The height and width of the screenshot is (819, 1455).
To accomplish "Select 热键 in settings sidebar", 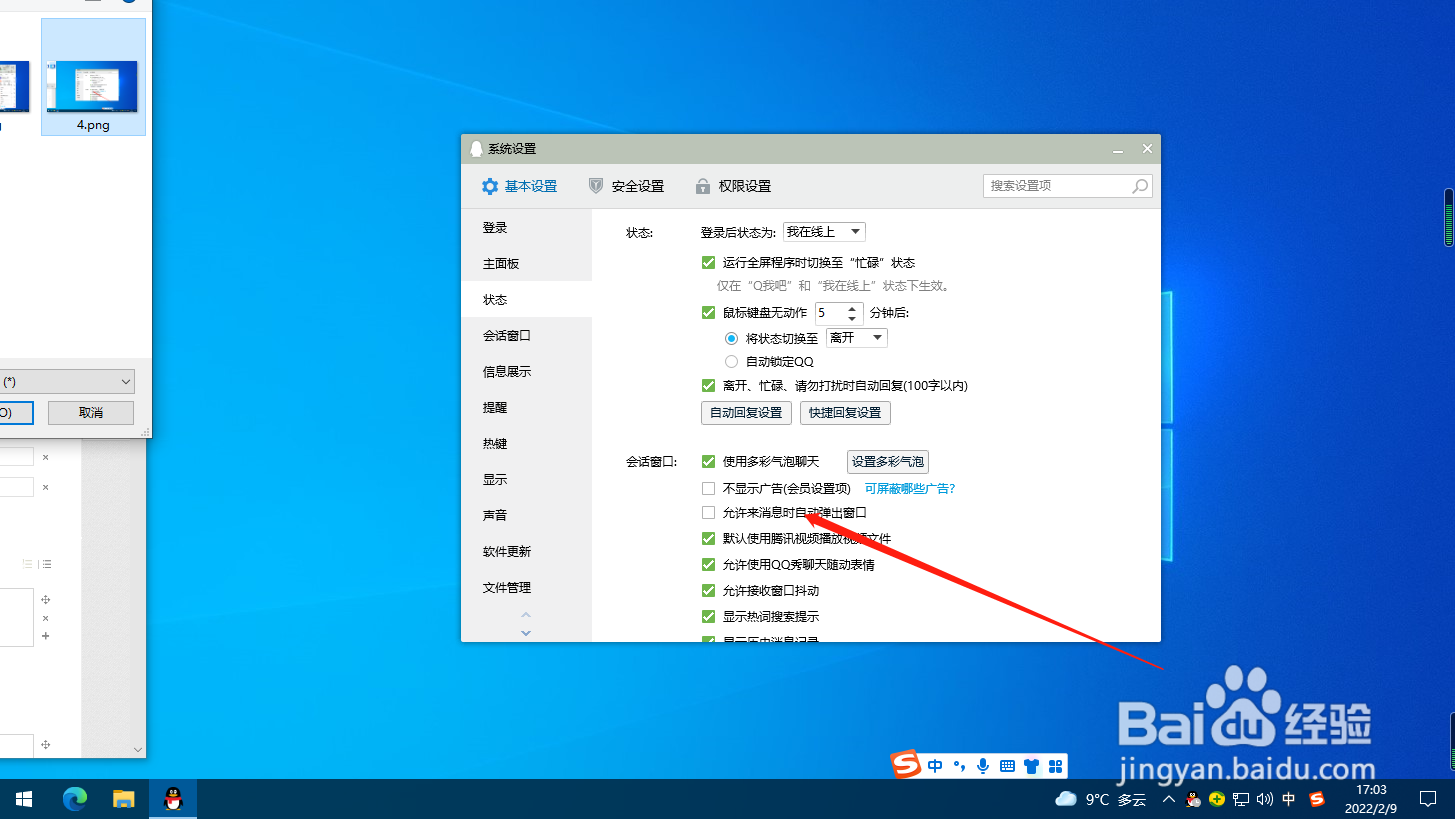I will tap(526, 444).
